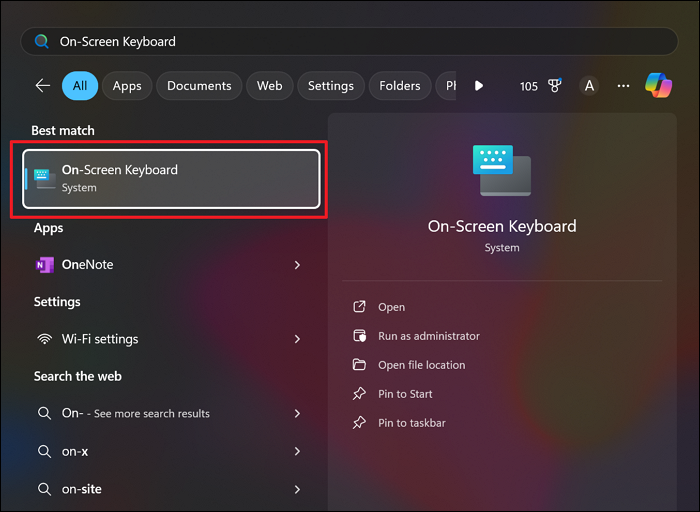The image size is (700, 512).
Task: Expand the on-x web suggestion chevron
Action: [297, 451]
